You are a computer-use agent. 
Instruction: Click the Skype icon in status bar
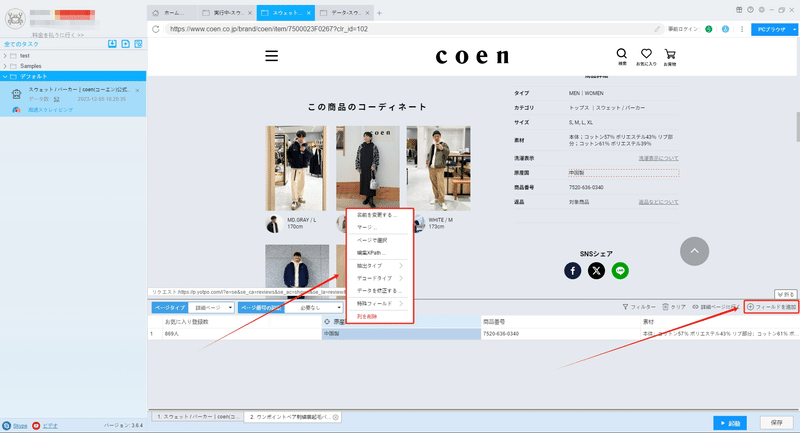point(7,425)
